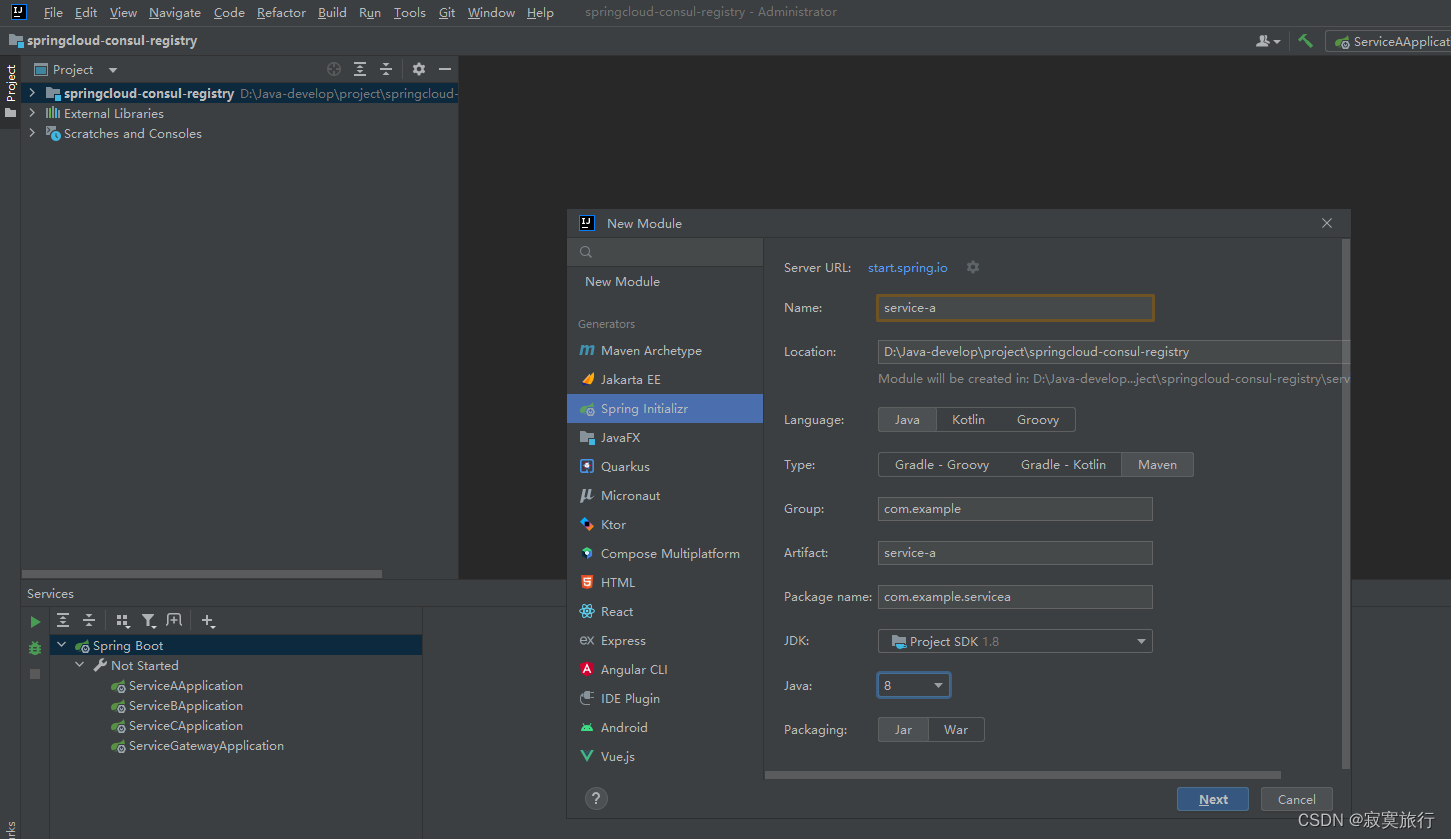Click the search magnifier in New Module dialog
The height and width of the screenshot is (839, 1451).
586,252
